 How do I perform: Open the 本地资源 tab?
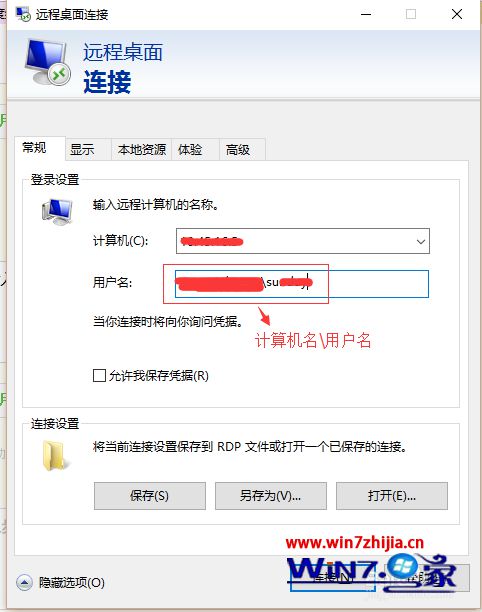142,149
